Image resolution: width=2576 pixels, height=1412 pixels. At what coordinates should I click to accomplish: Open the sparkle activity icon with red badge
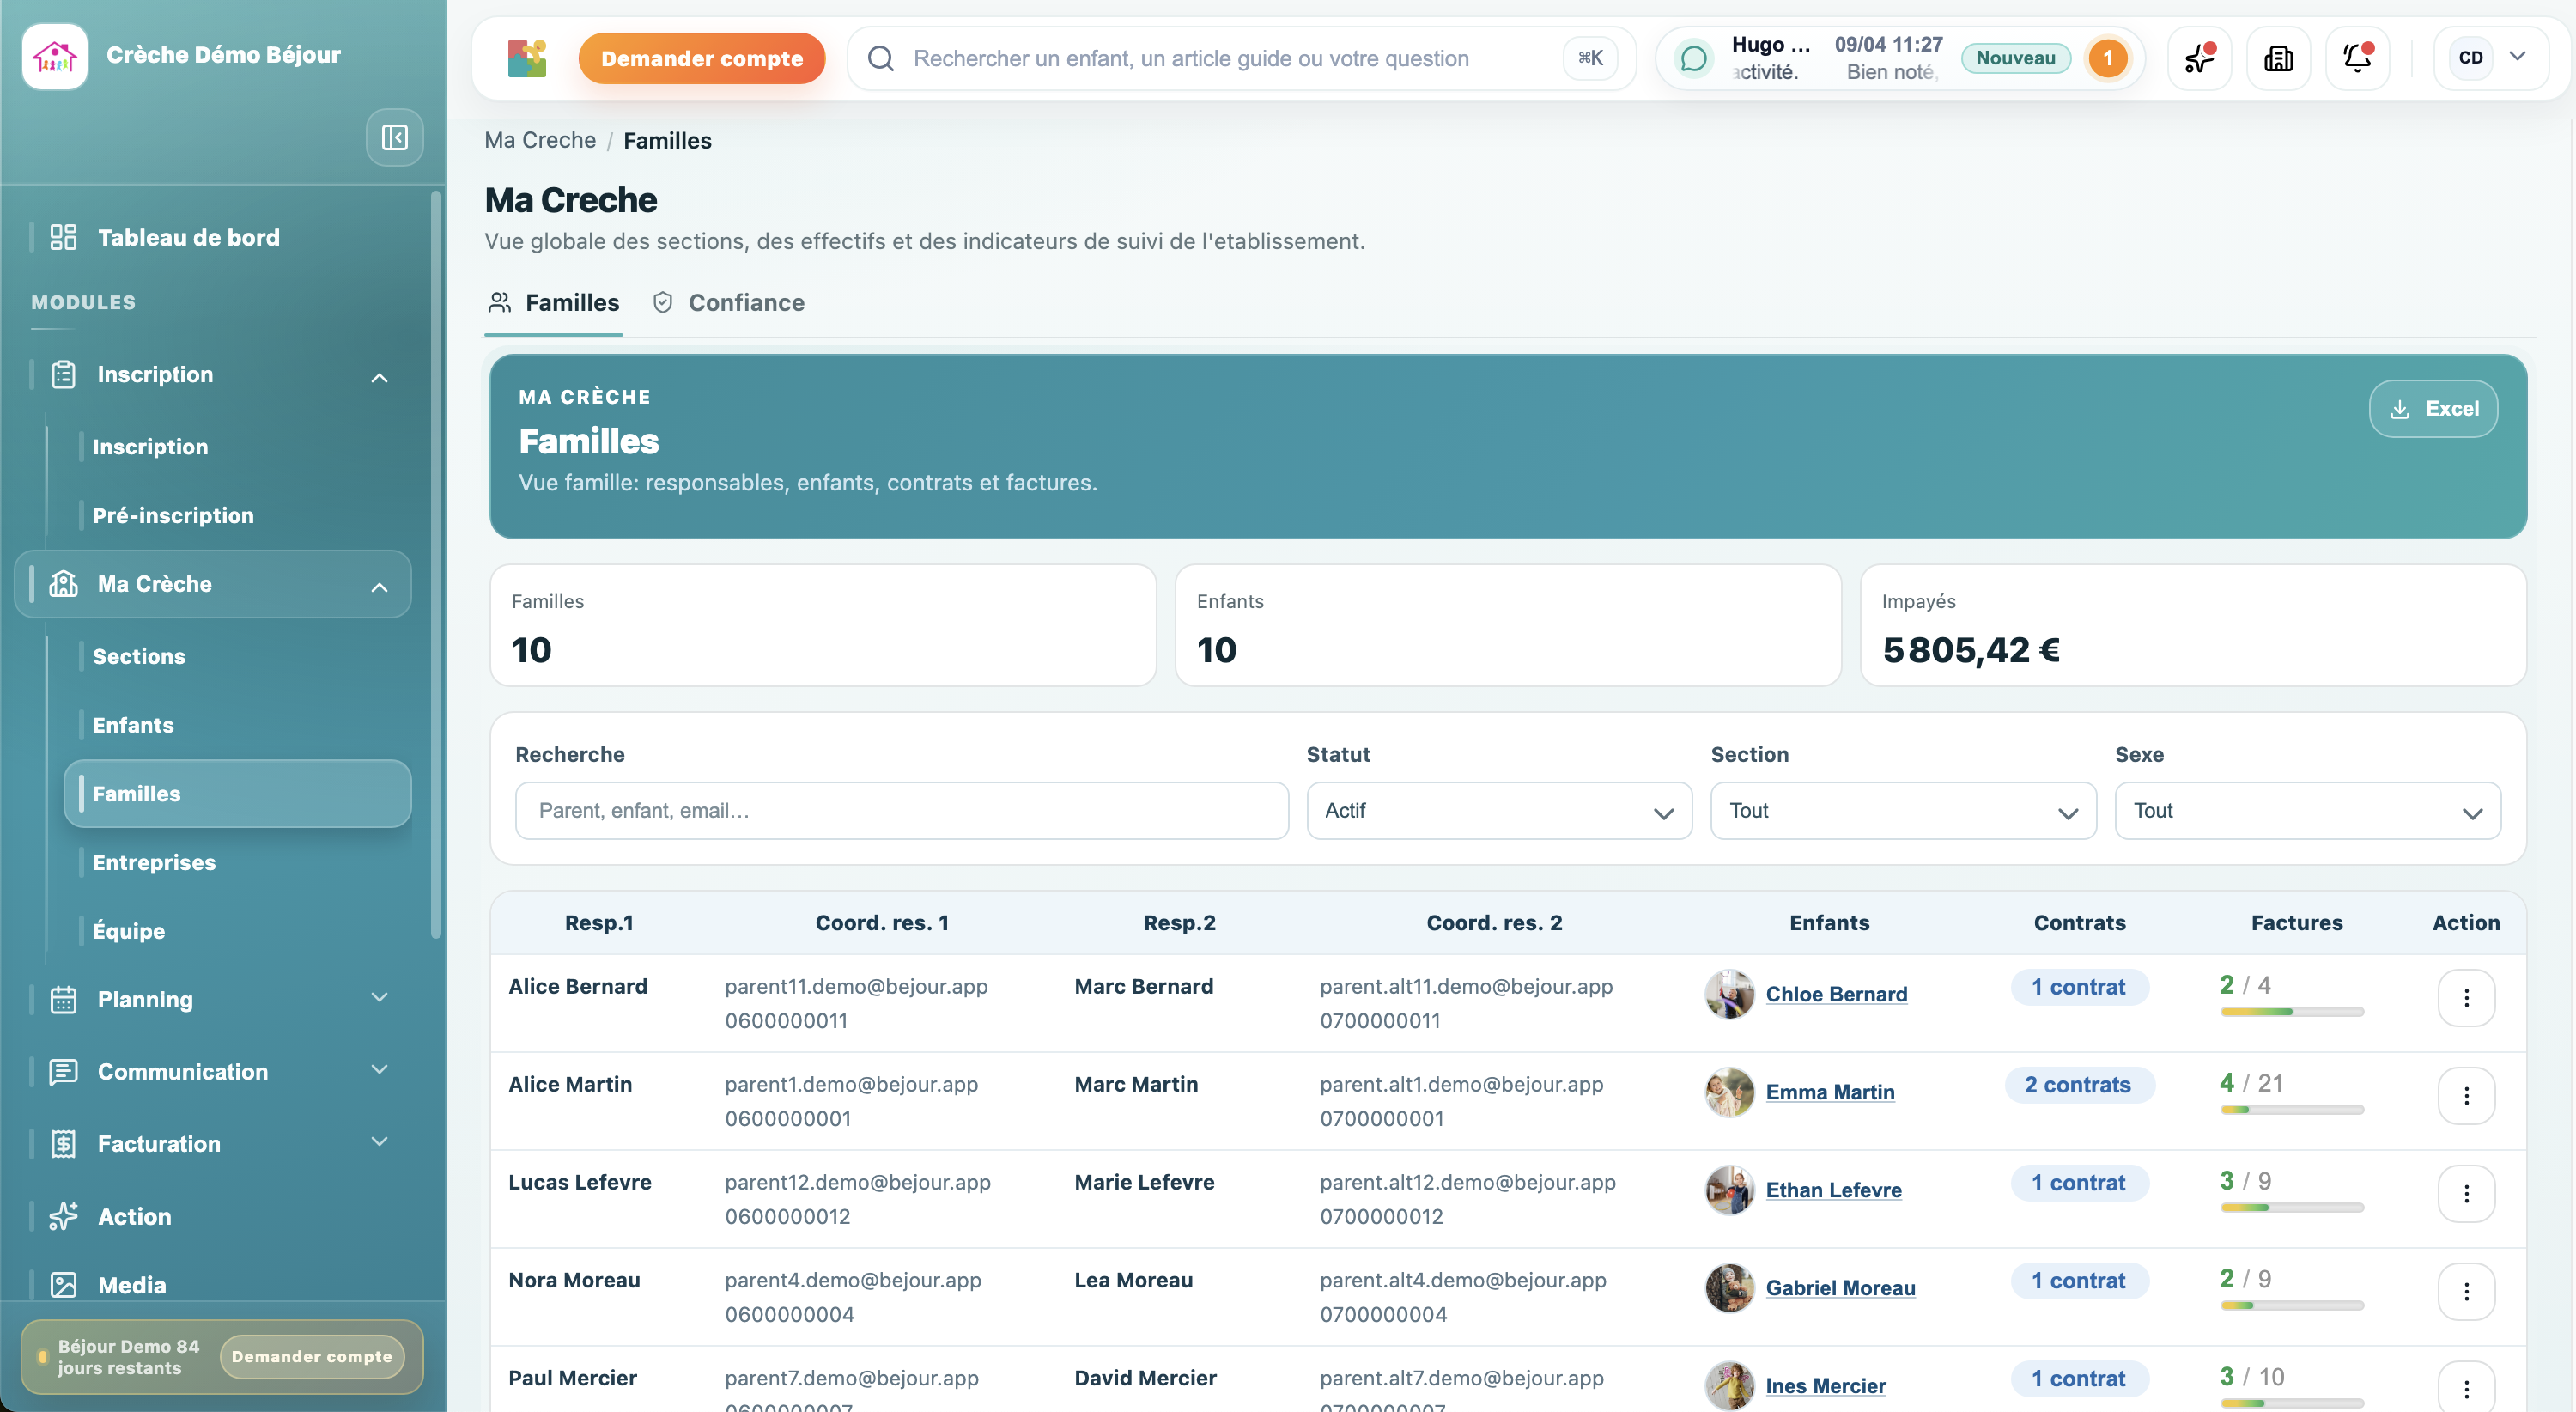point(2197,57)
